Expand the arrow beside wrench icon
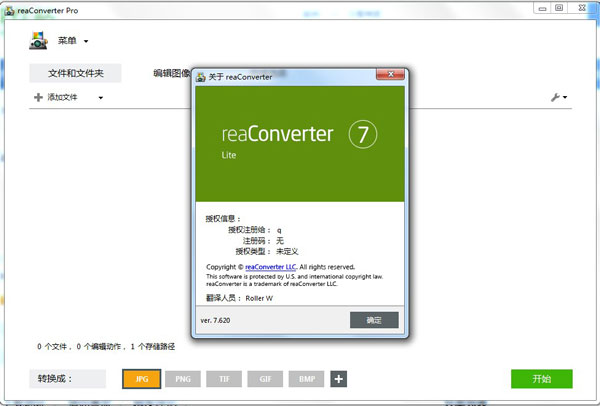The image size is (600, 406). tap(565, 98)
